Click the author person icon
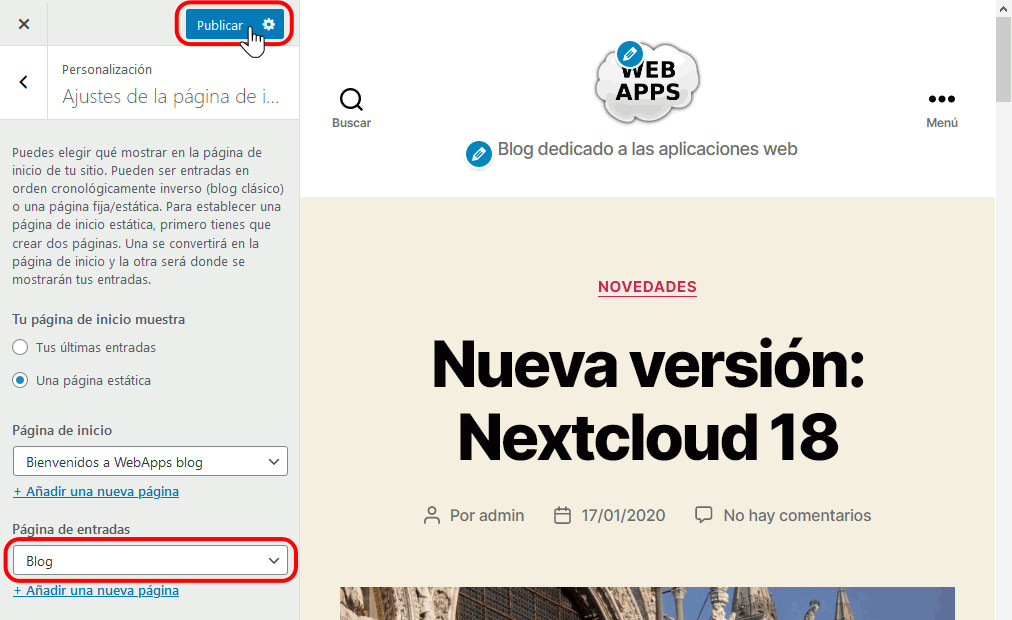This screenshot has width=1012, height=620. tap(432, 515)
